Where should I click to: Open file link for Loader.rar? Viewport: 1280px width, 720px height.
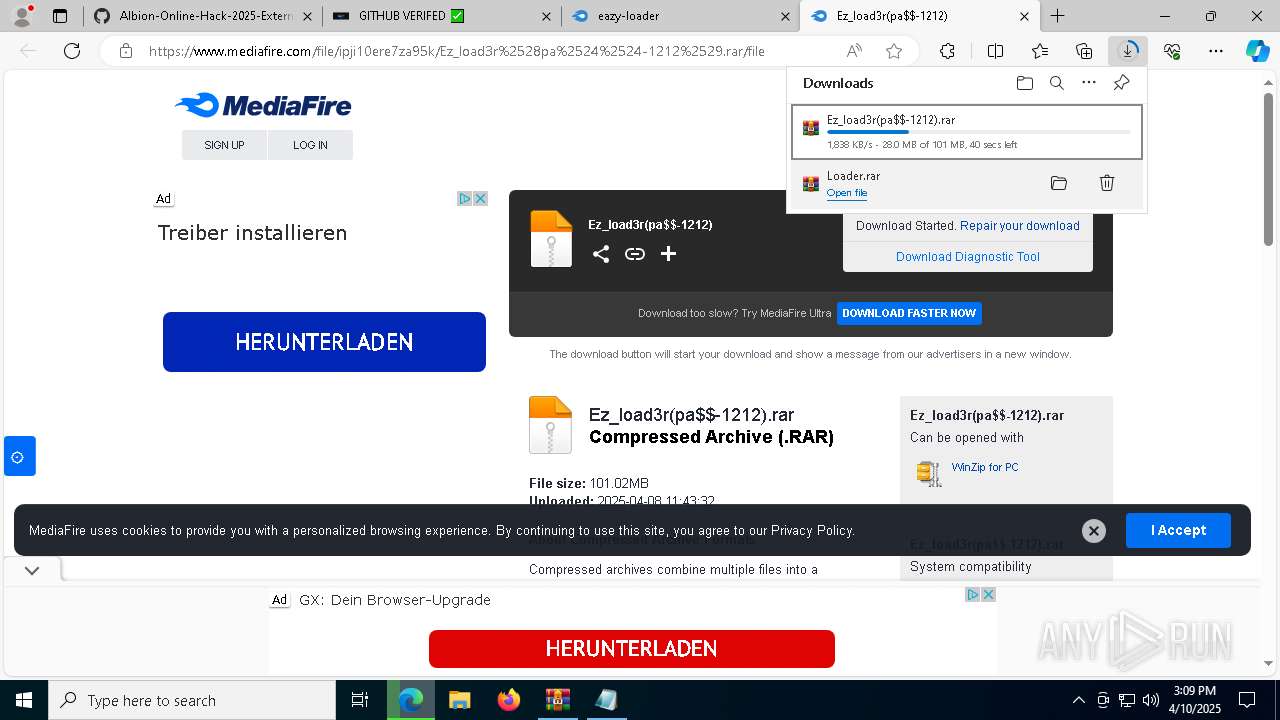pyautogui.click(x=847, y=193)
